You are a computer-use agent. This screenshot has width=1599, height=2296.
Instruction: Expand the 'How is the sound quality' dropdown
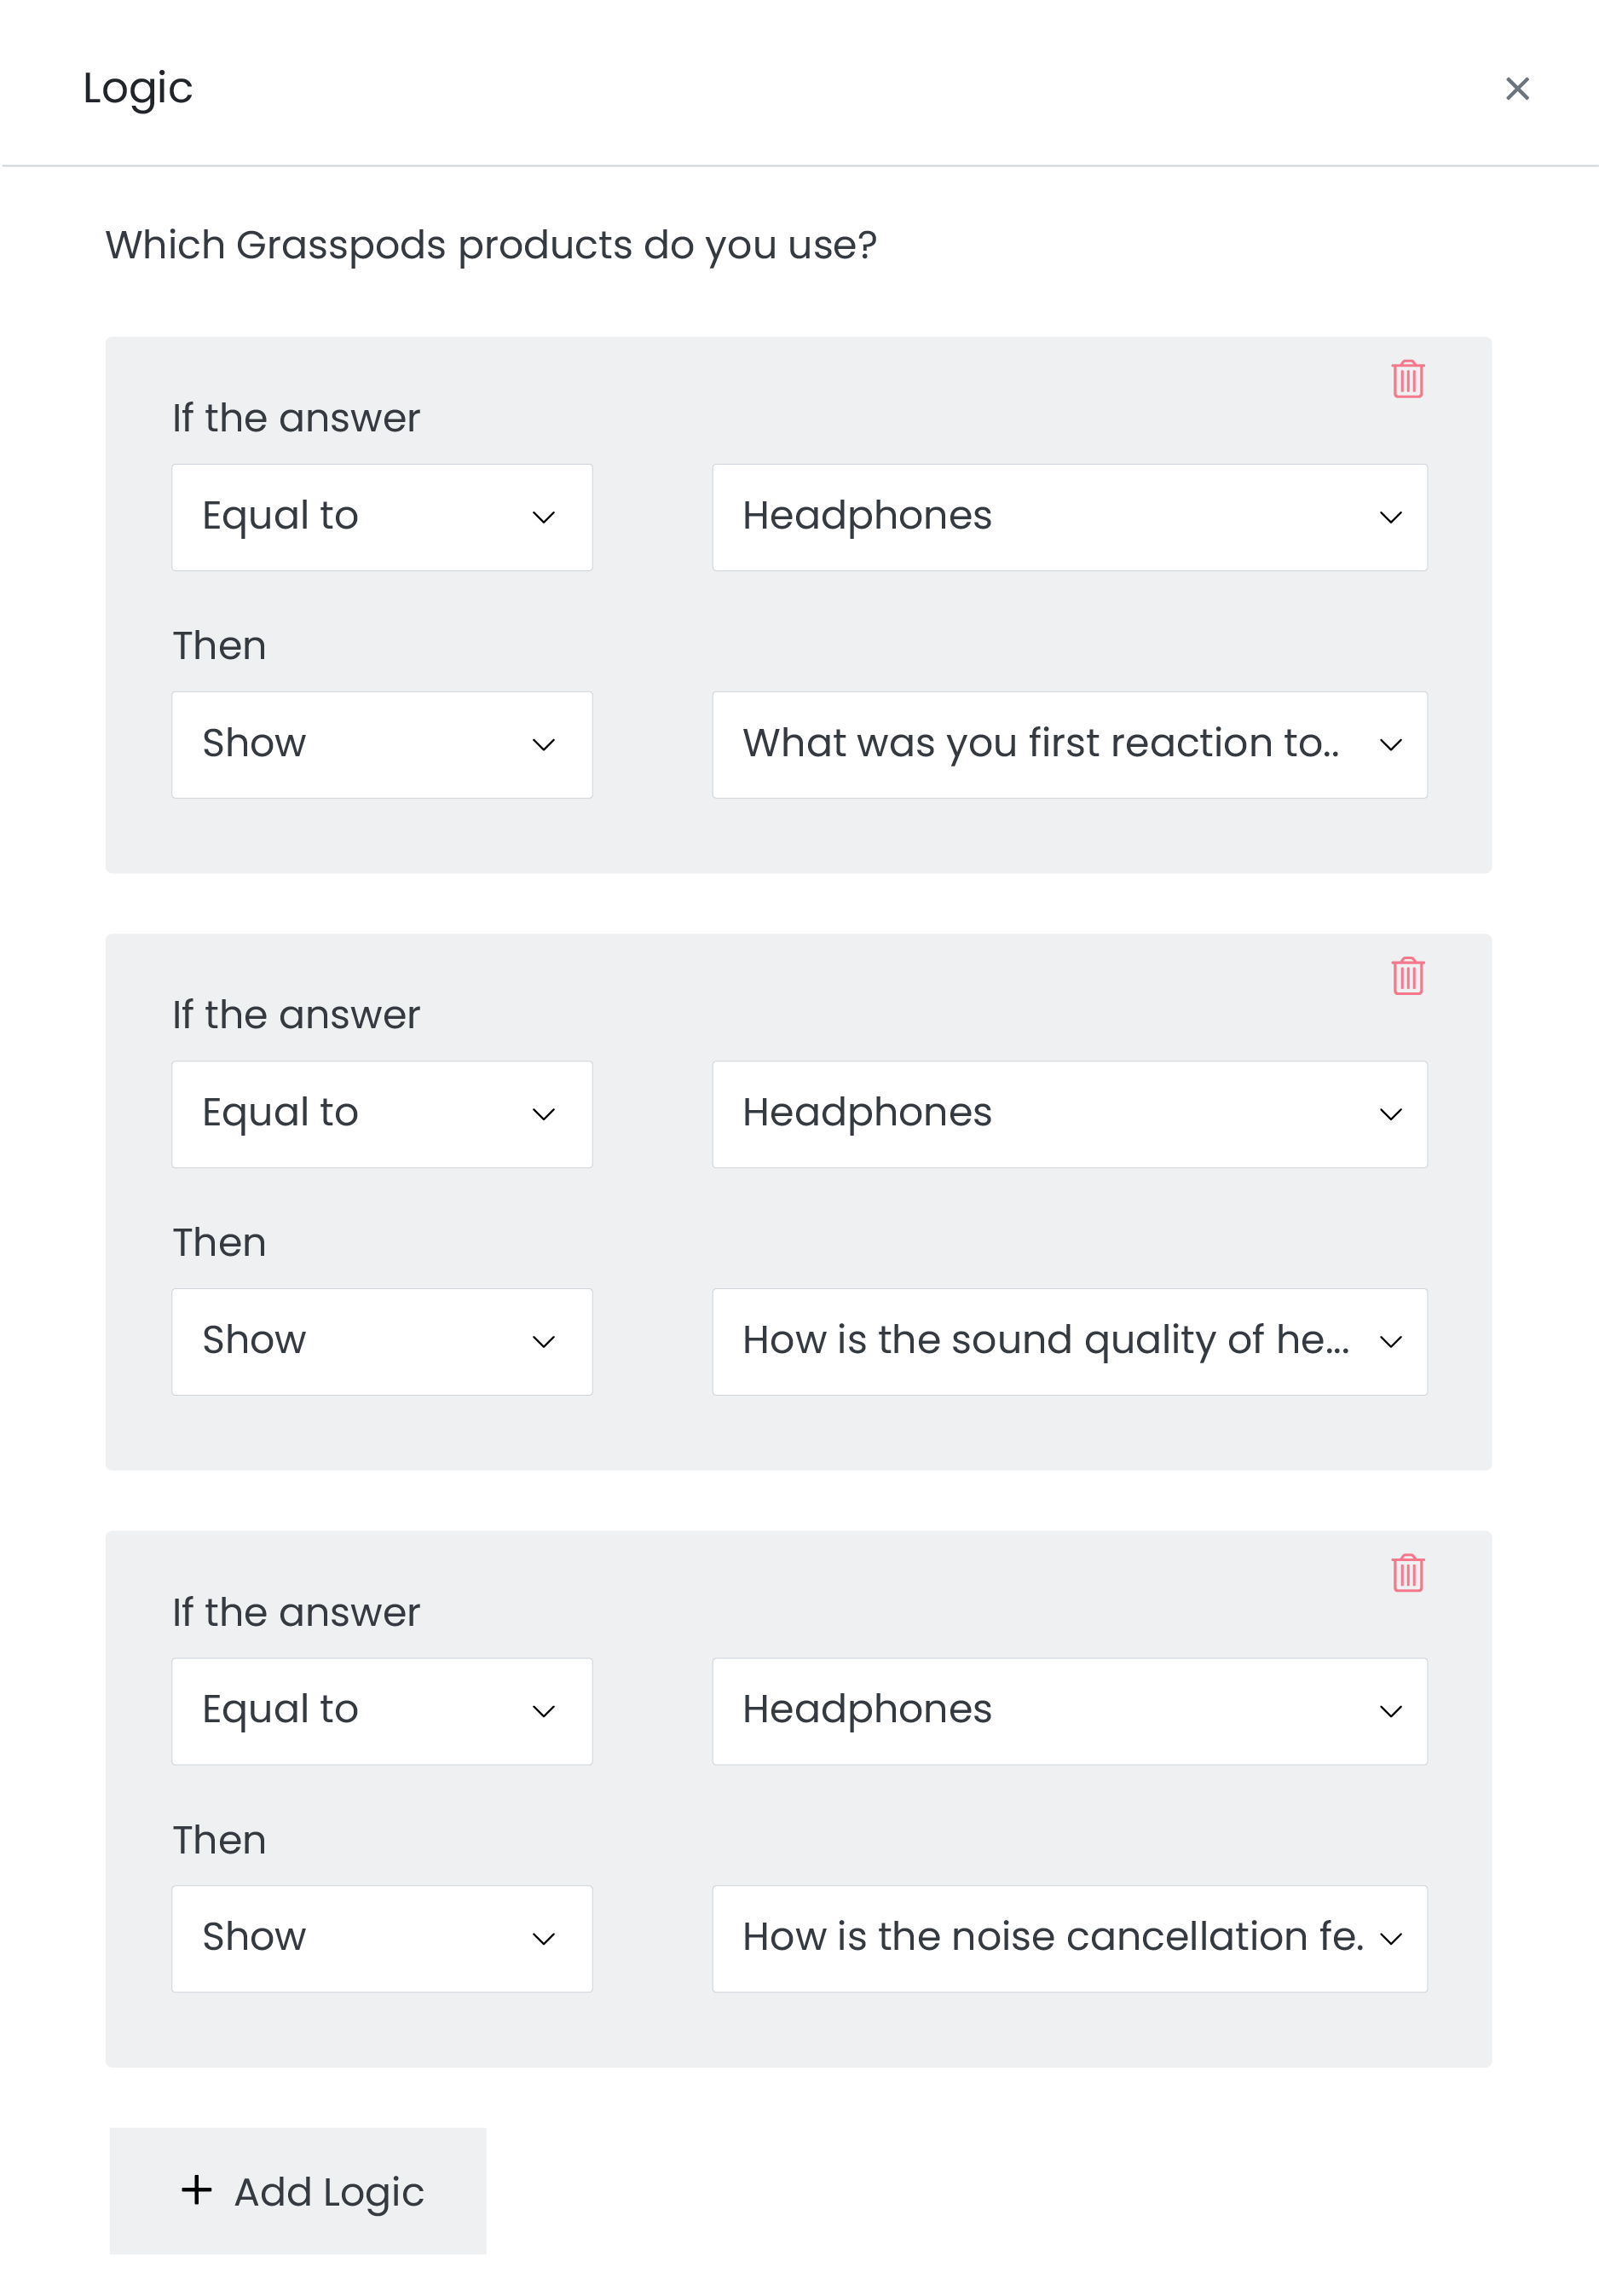point(1068,1342)
